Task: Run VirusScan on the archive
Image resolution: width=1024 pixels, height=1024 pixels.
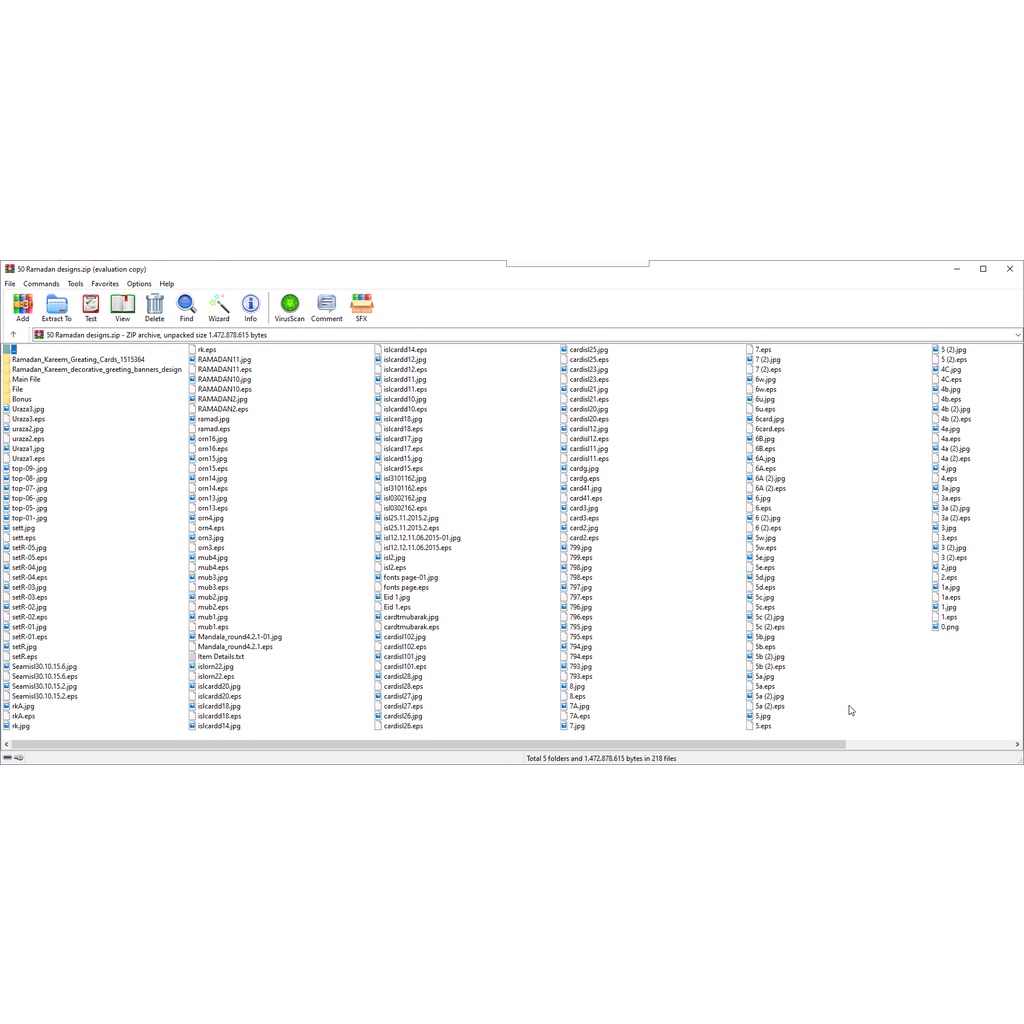Action: point(289,307)
